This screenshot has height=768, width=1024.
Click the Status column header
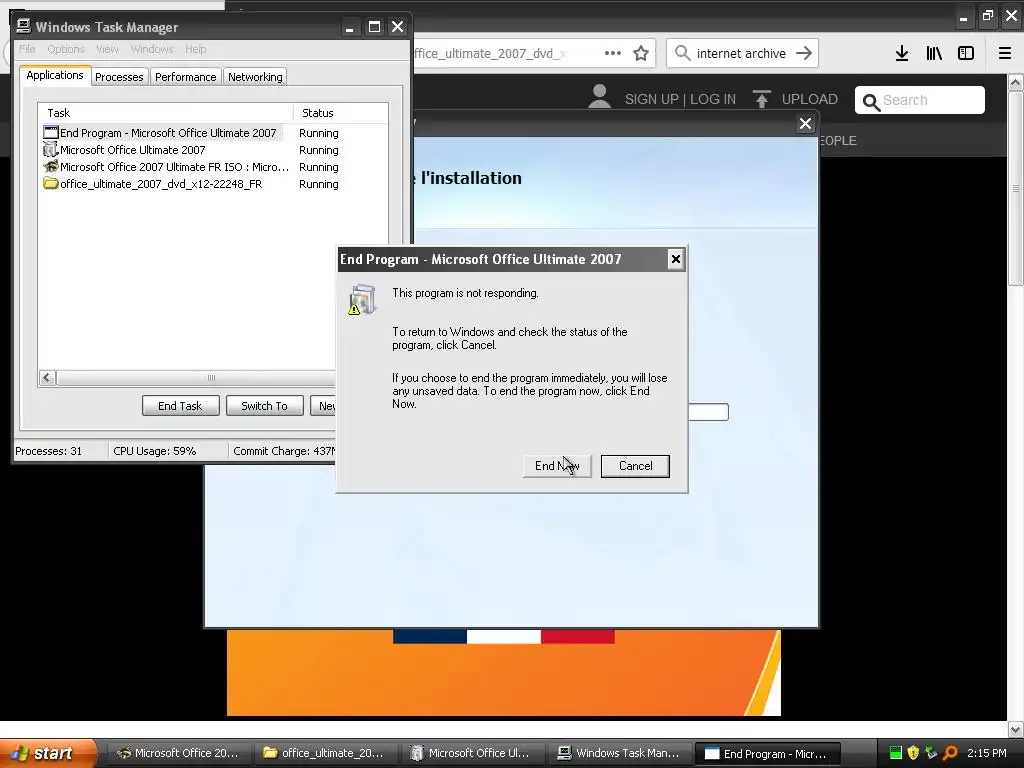tap(340, 113)
